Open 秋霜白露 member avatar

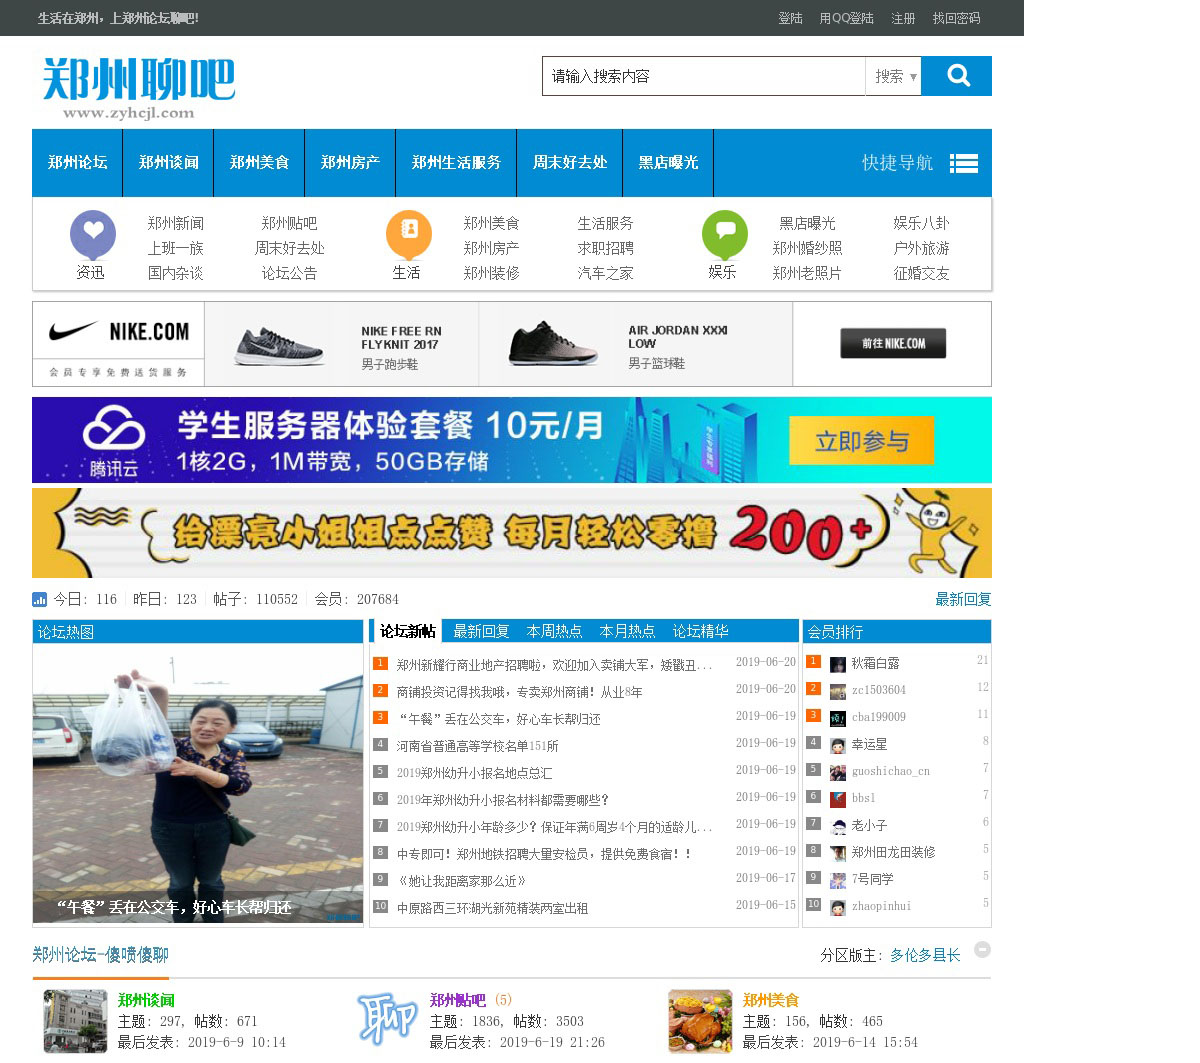point(838,664)
